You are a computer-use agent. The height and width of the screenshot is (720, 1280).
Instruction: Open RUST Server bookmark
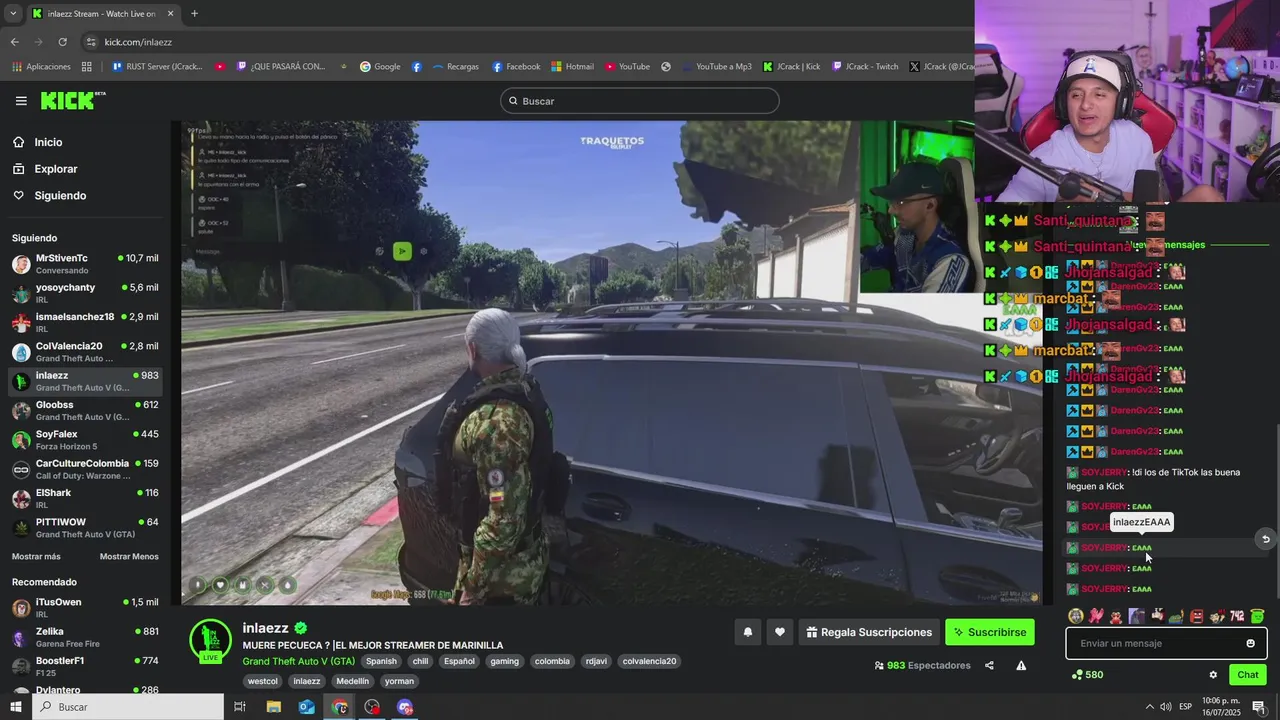coord(158,67)
